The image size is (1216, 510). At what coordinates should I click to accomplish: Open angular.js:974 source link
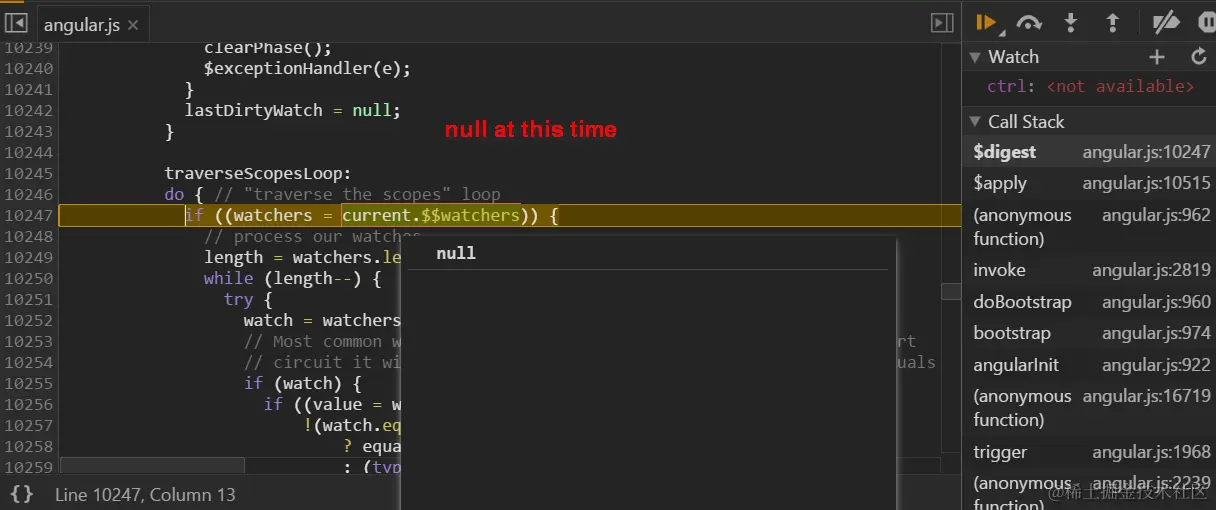[1156, 333]
